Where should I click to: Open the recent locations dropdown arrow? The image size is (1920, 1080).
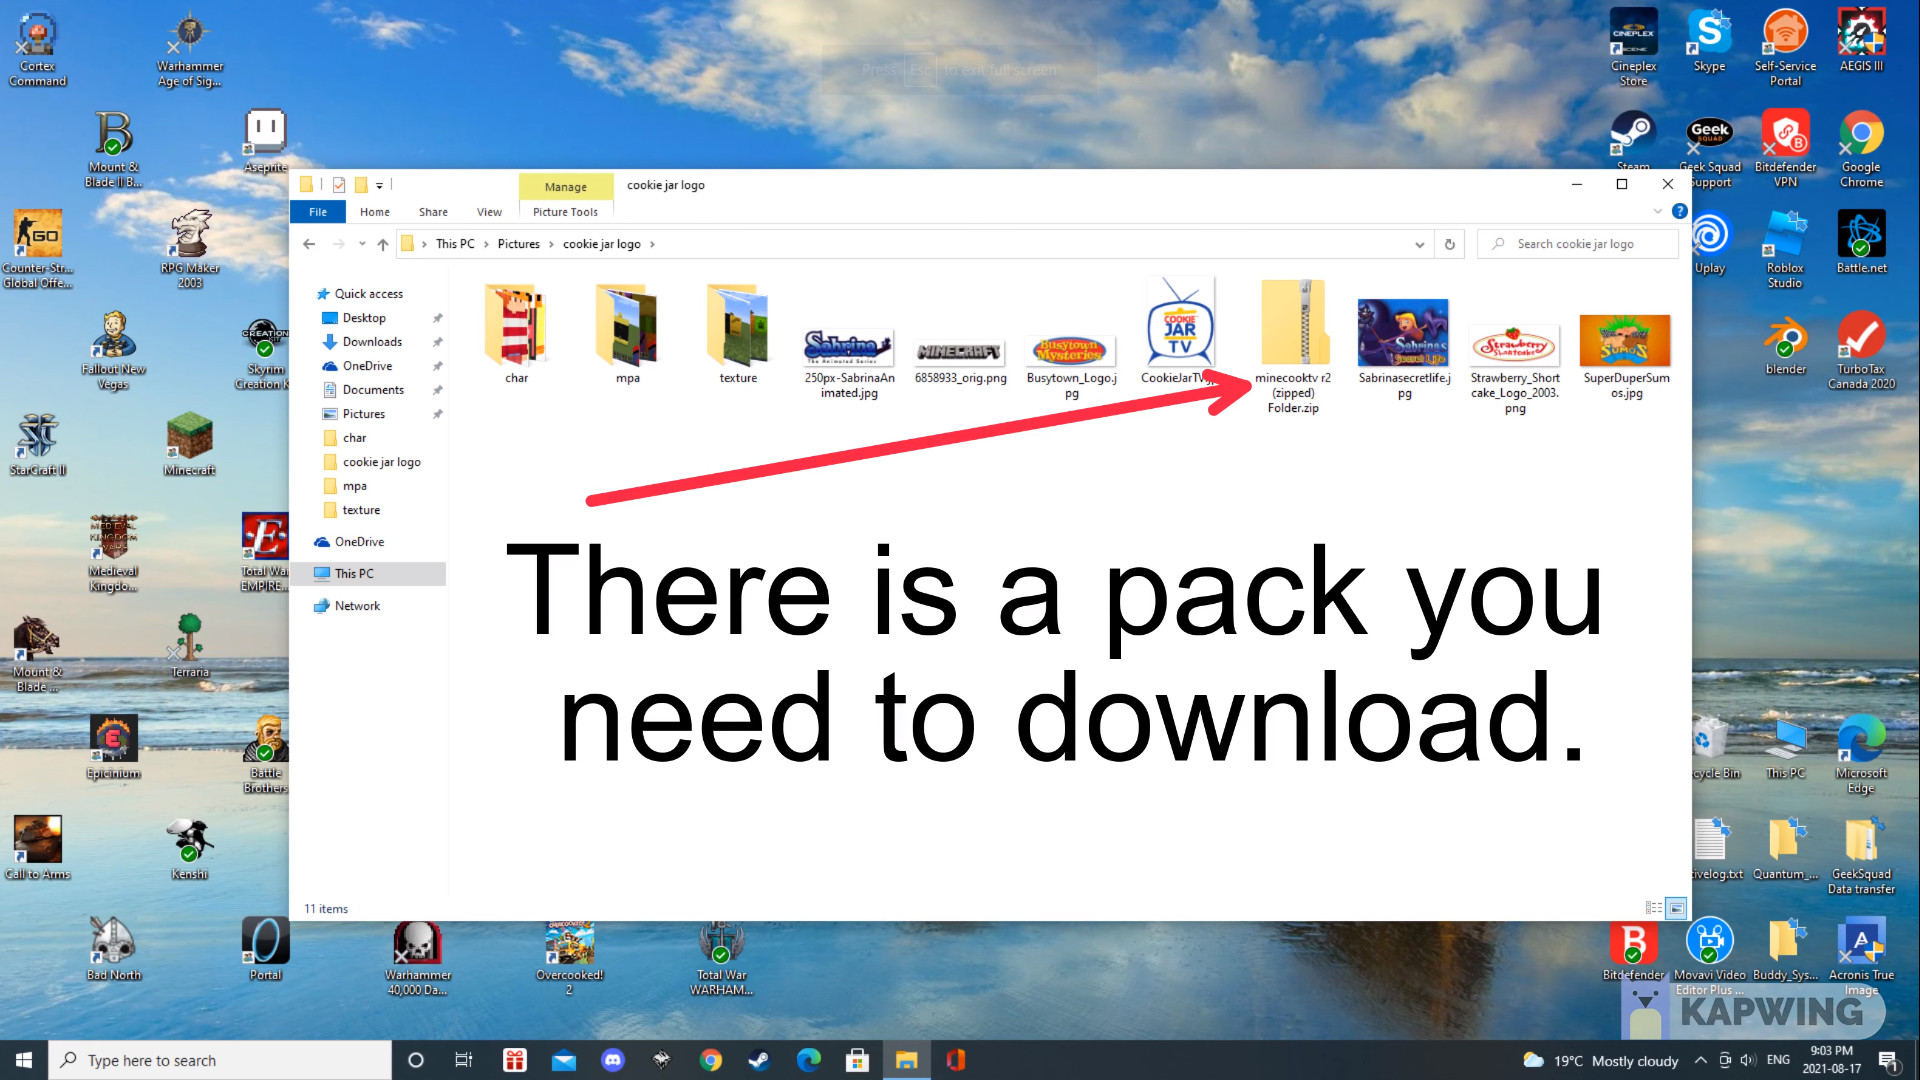point(362,244)
